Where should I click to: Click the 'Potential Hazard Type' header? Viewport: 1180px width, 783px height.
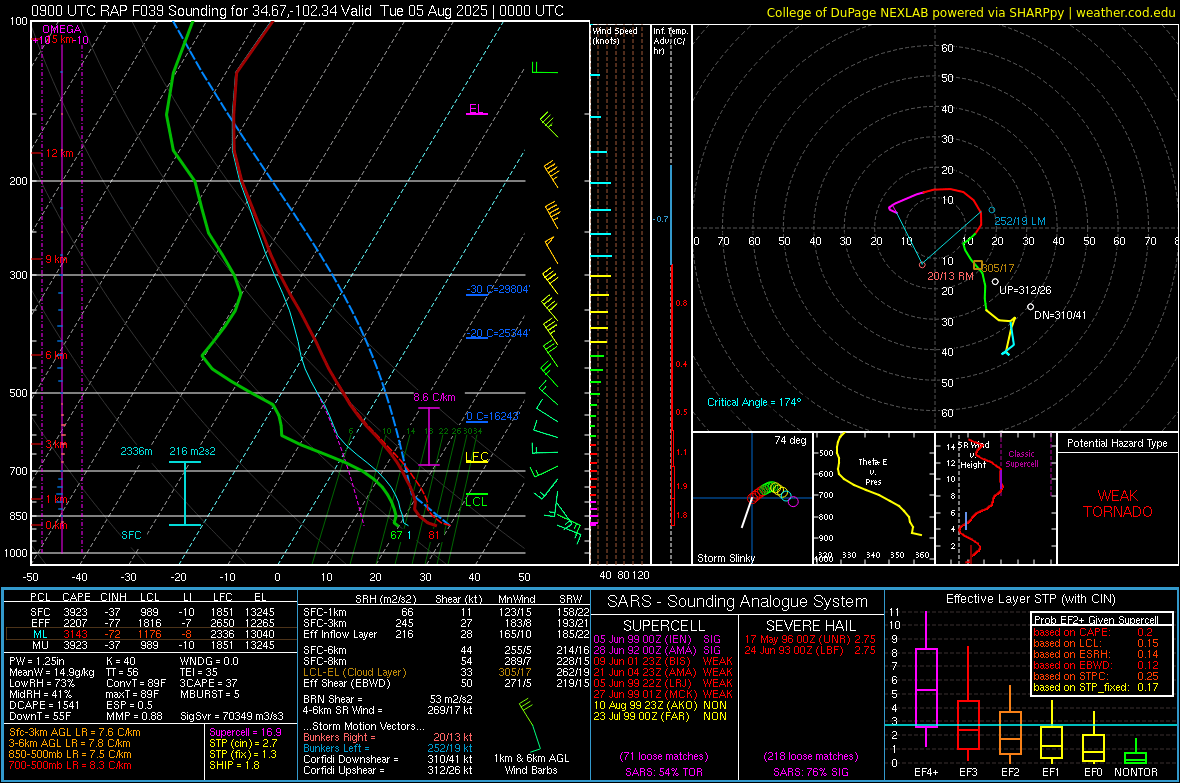pyautogui.click(x=1117, y=443)
